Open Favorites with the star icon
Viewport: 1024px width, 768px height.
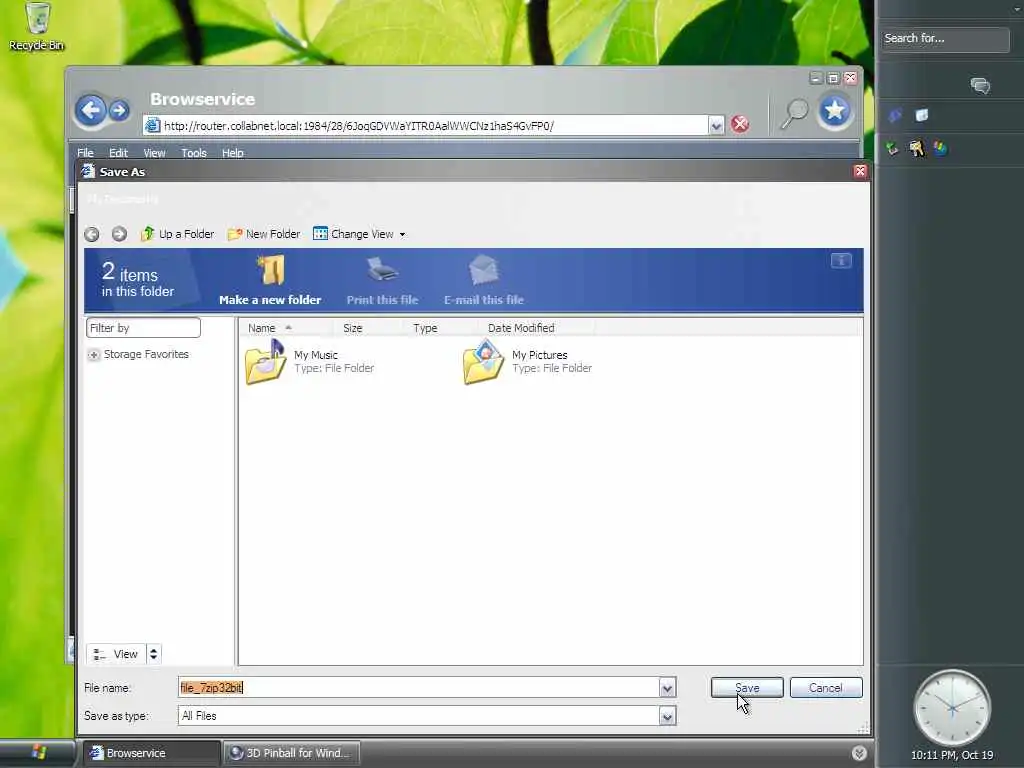click(835, 111)
